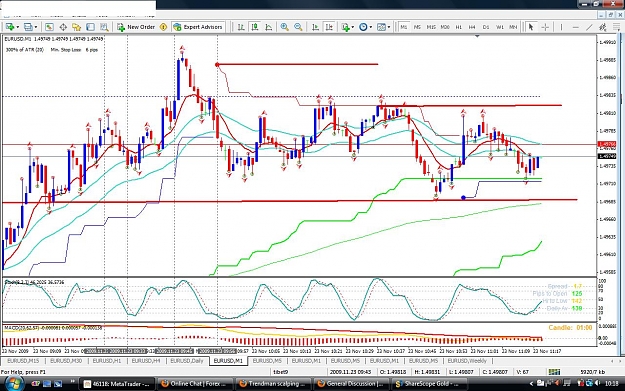Select the arrow cursor tool
The width and height of the screenshot is (625, 391).
coord(531,27)
